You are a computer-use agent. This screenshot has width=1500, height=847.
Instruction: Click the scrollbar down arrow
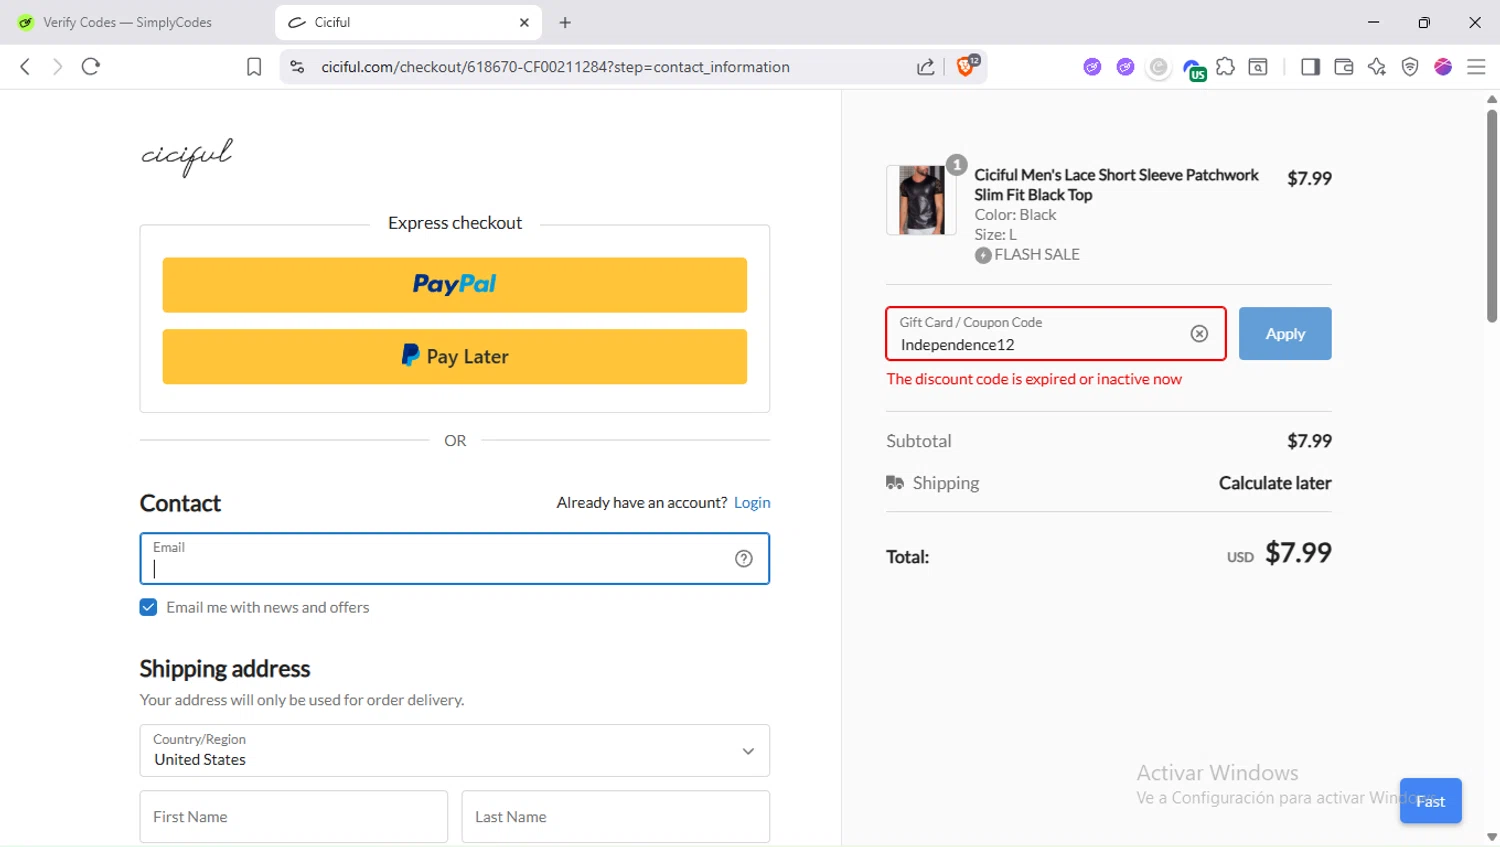1492,837
